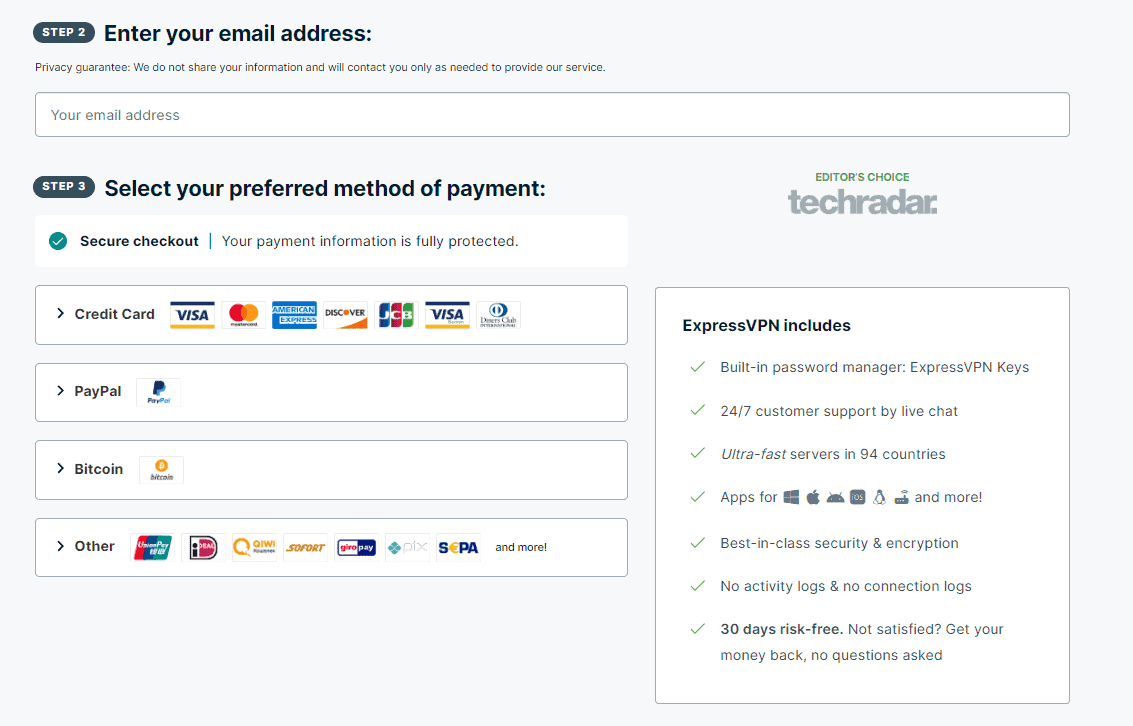1133x726 pixels.
Task: Click the PayPal logo icon
Action: 159,392
